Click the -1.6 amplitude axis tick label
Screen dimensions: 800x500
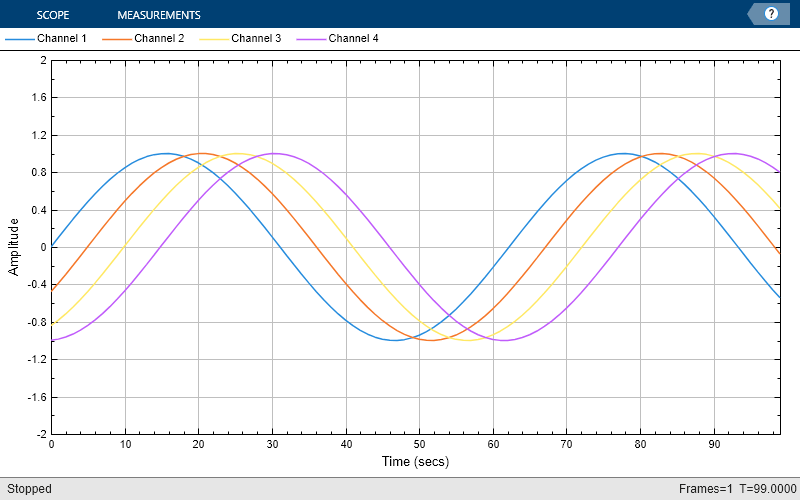click(x=38, y=397)
